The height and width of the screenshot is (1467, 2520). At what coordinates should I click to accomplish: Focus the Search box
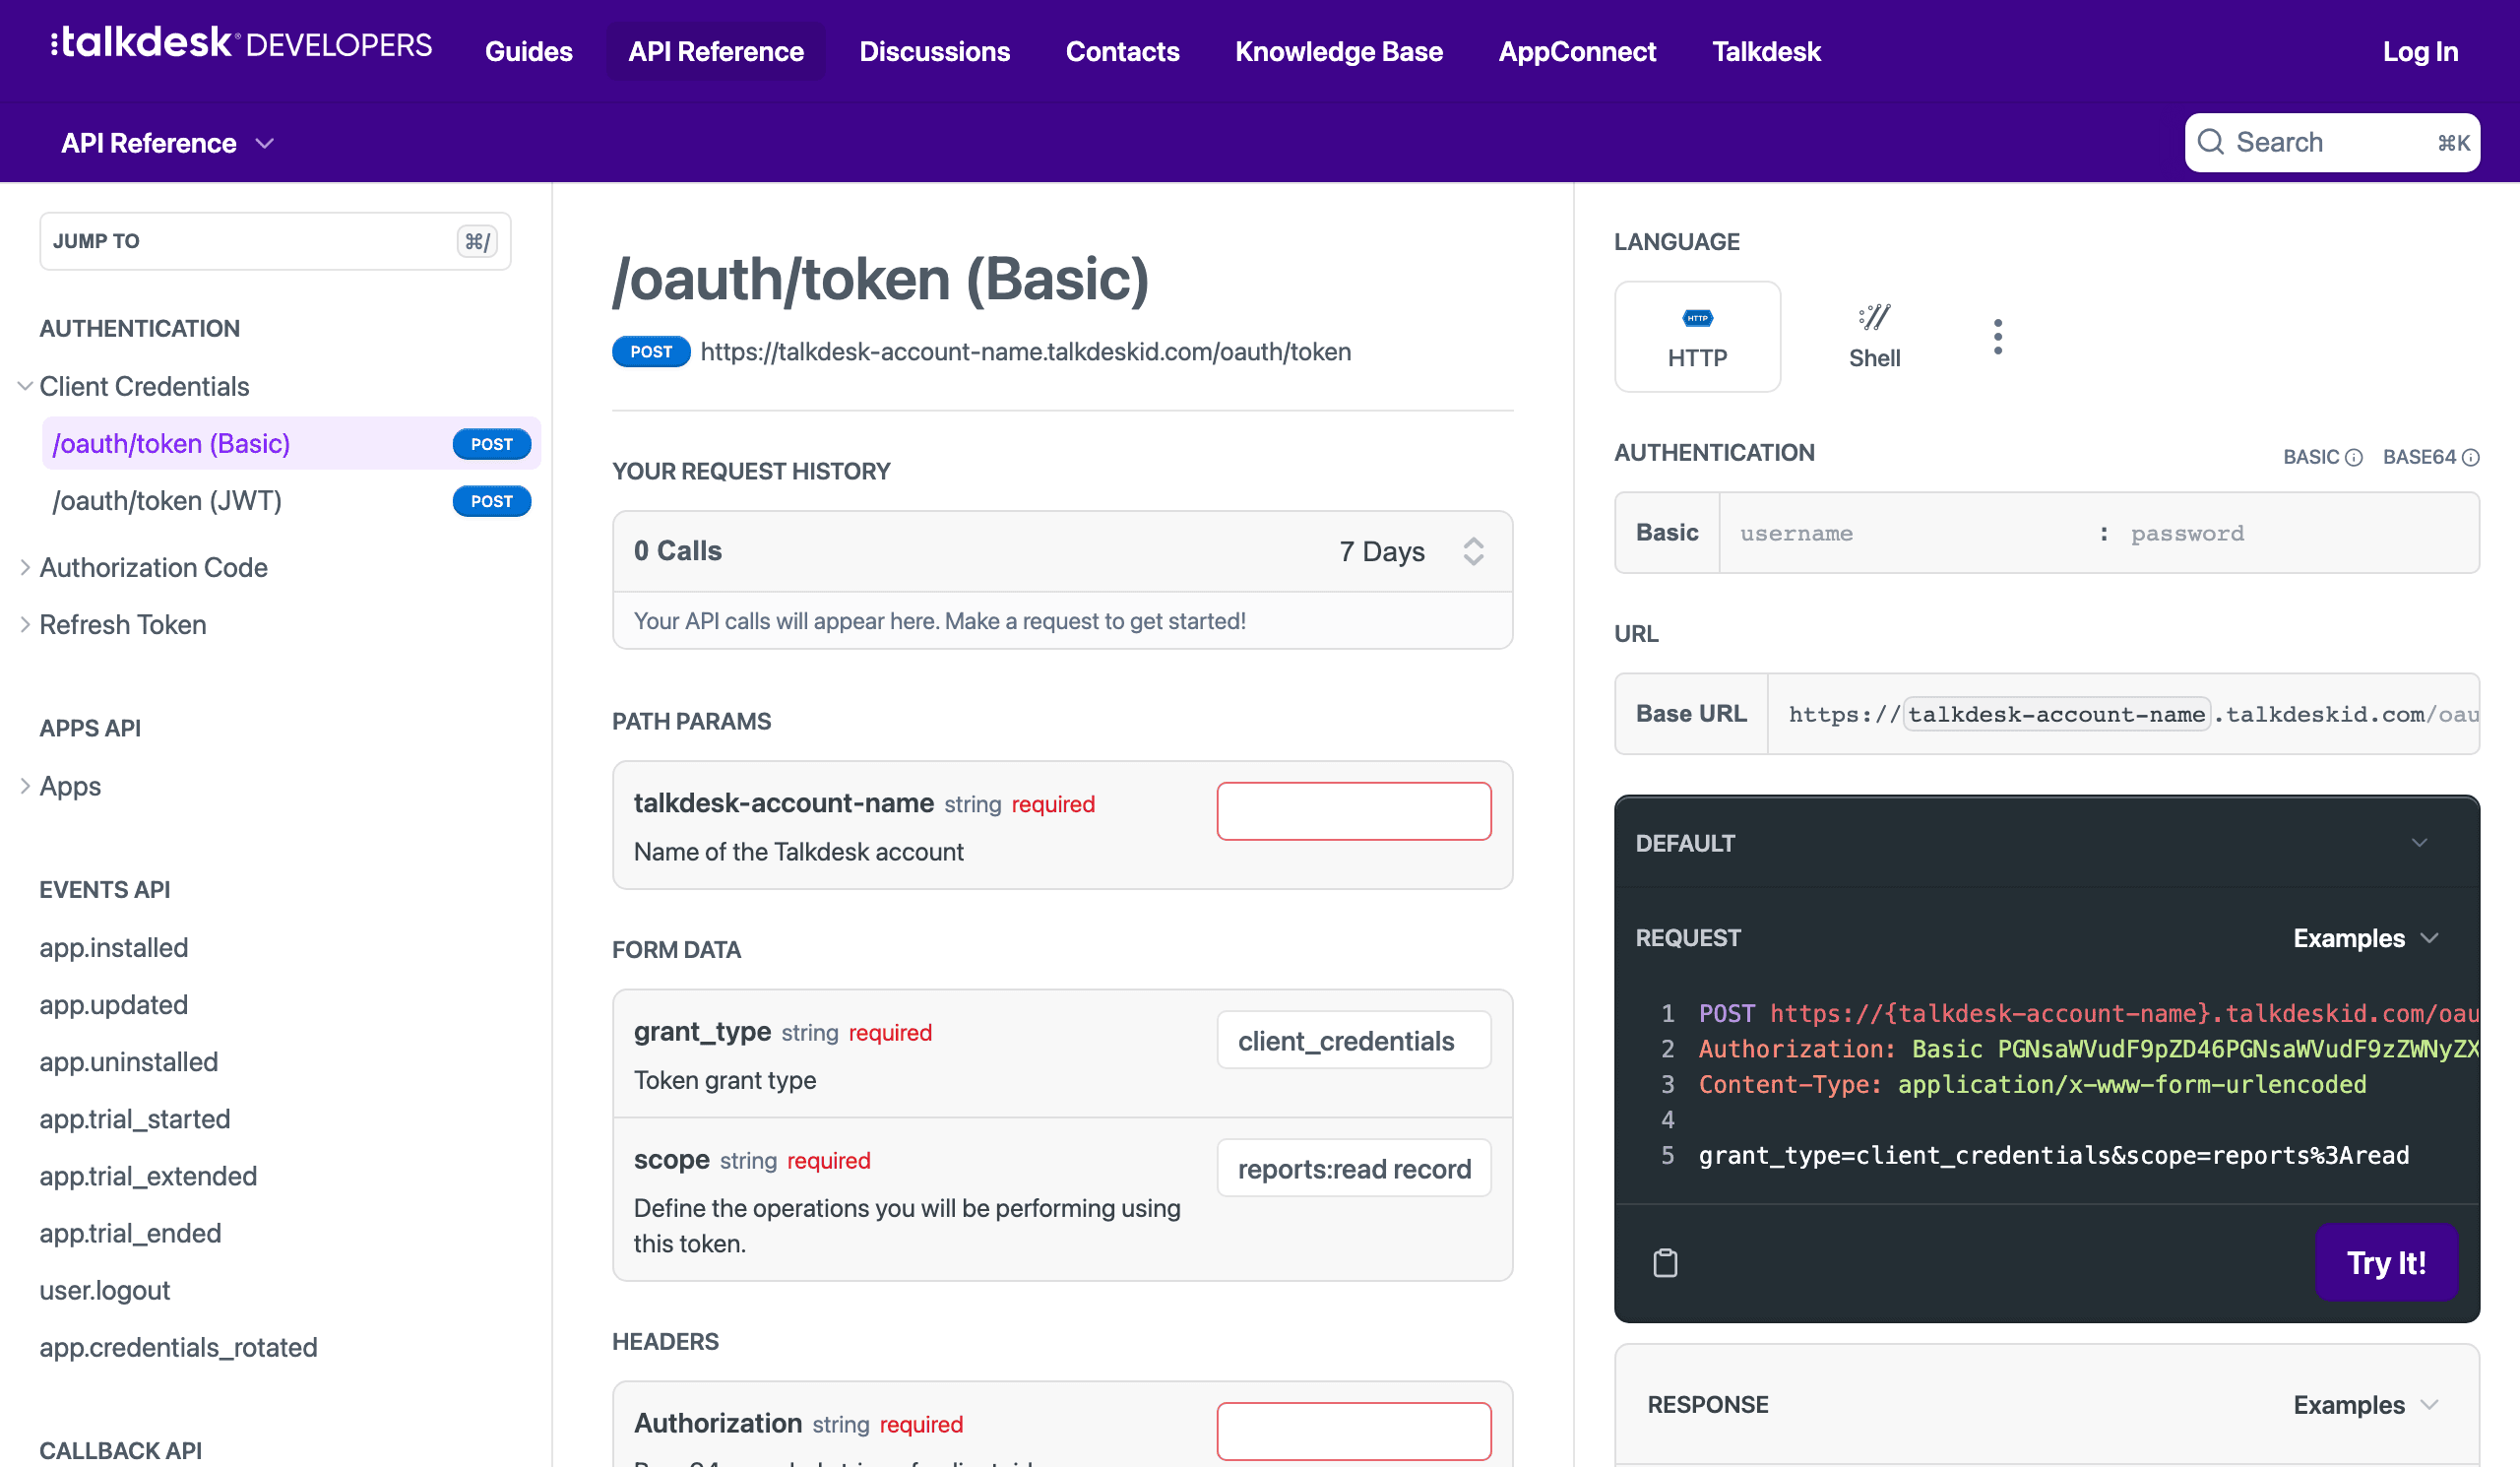coord(2331,142)
